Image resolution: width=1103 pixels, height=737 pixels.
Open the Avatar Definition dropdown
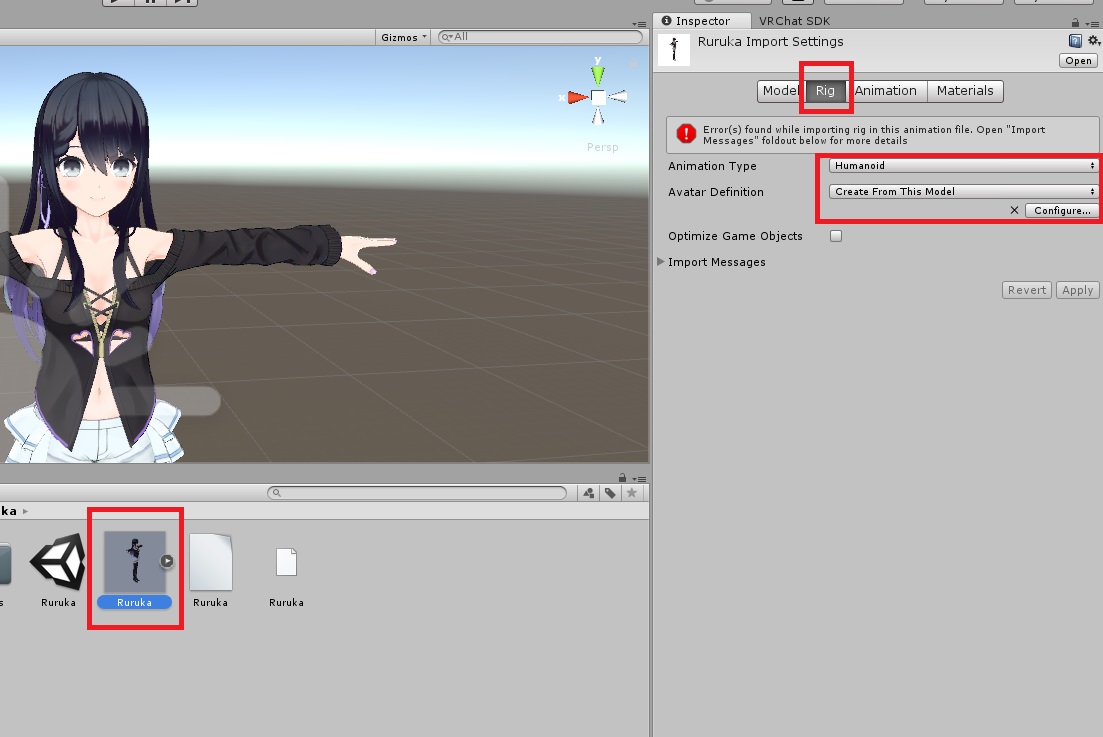click(x=963, y=191)
